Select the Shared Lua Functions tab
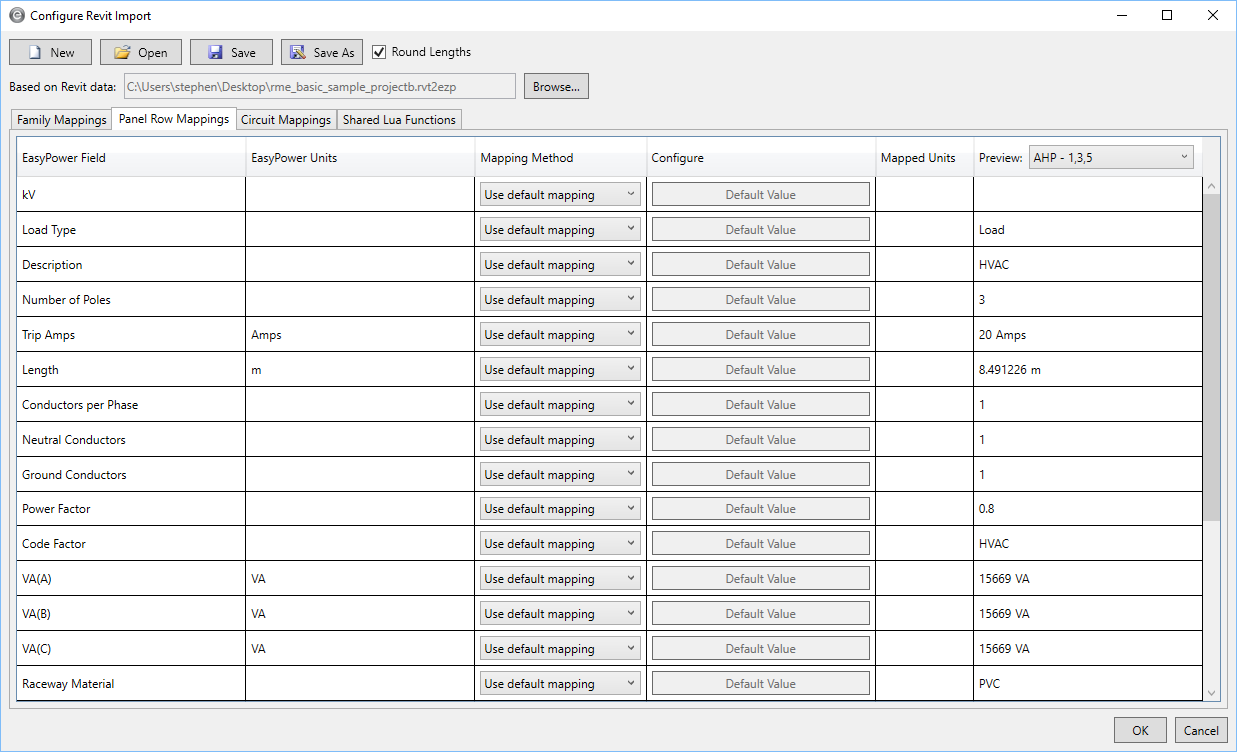1237x752 pixels. pyautogui.click(x=399, y=120)
